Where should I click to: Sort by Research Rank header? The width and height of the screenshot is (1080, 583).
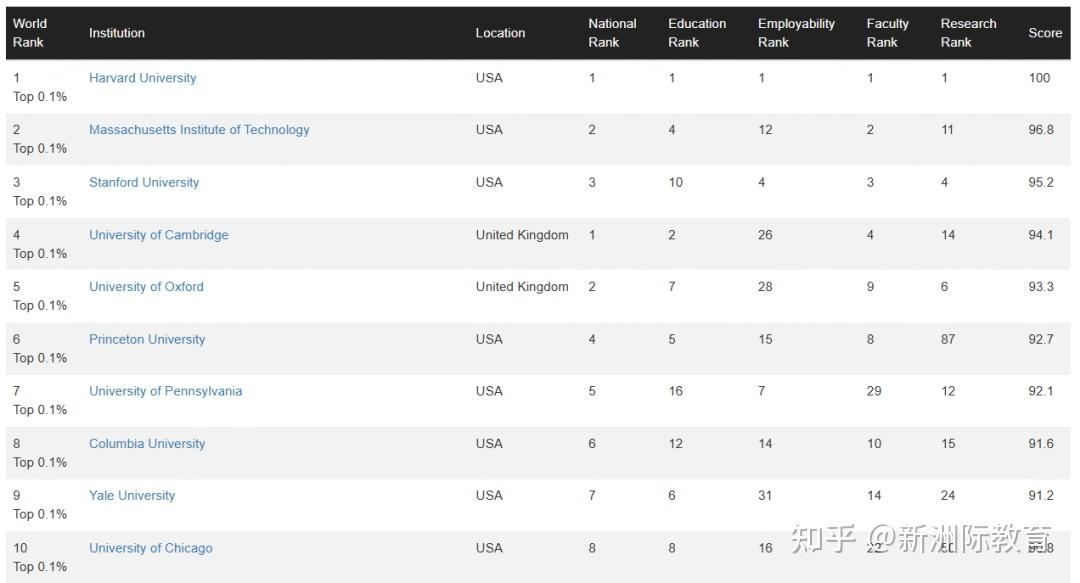coord(968,32)
